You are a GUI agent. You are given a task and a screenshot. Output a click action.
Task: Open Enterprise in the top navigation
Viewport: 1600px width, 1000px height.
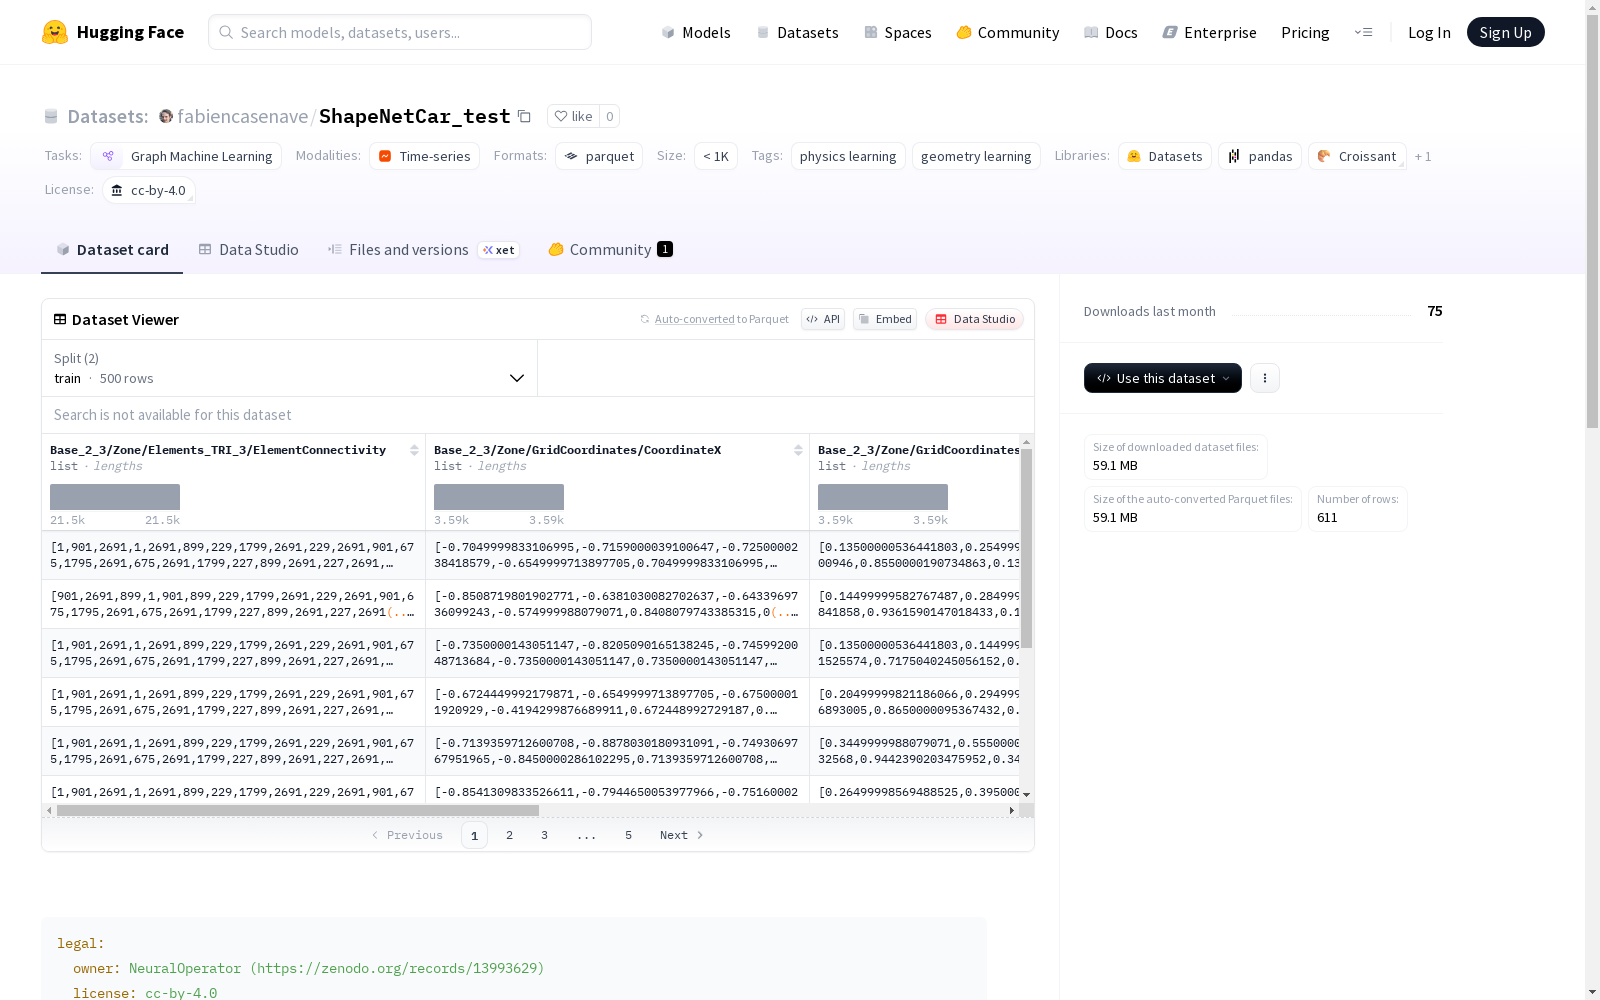pos(1209,32)
